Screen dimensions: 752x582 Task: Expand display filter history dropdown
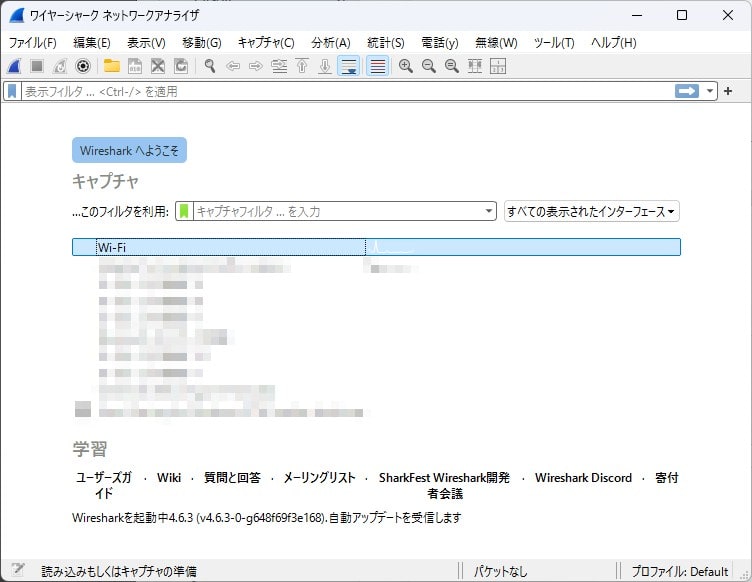point(710,91)
